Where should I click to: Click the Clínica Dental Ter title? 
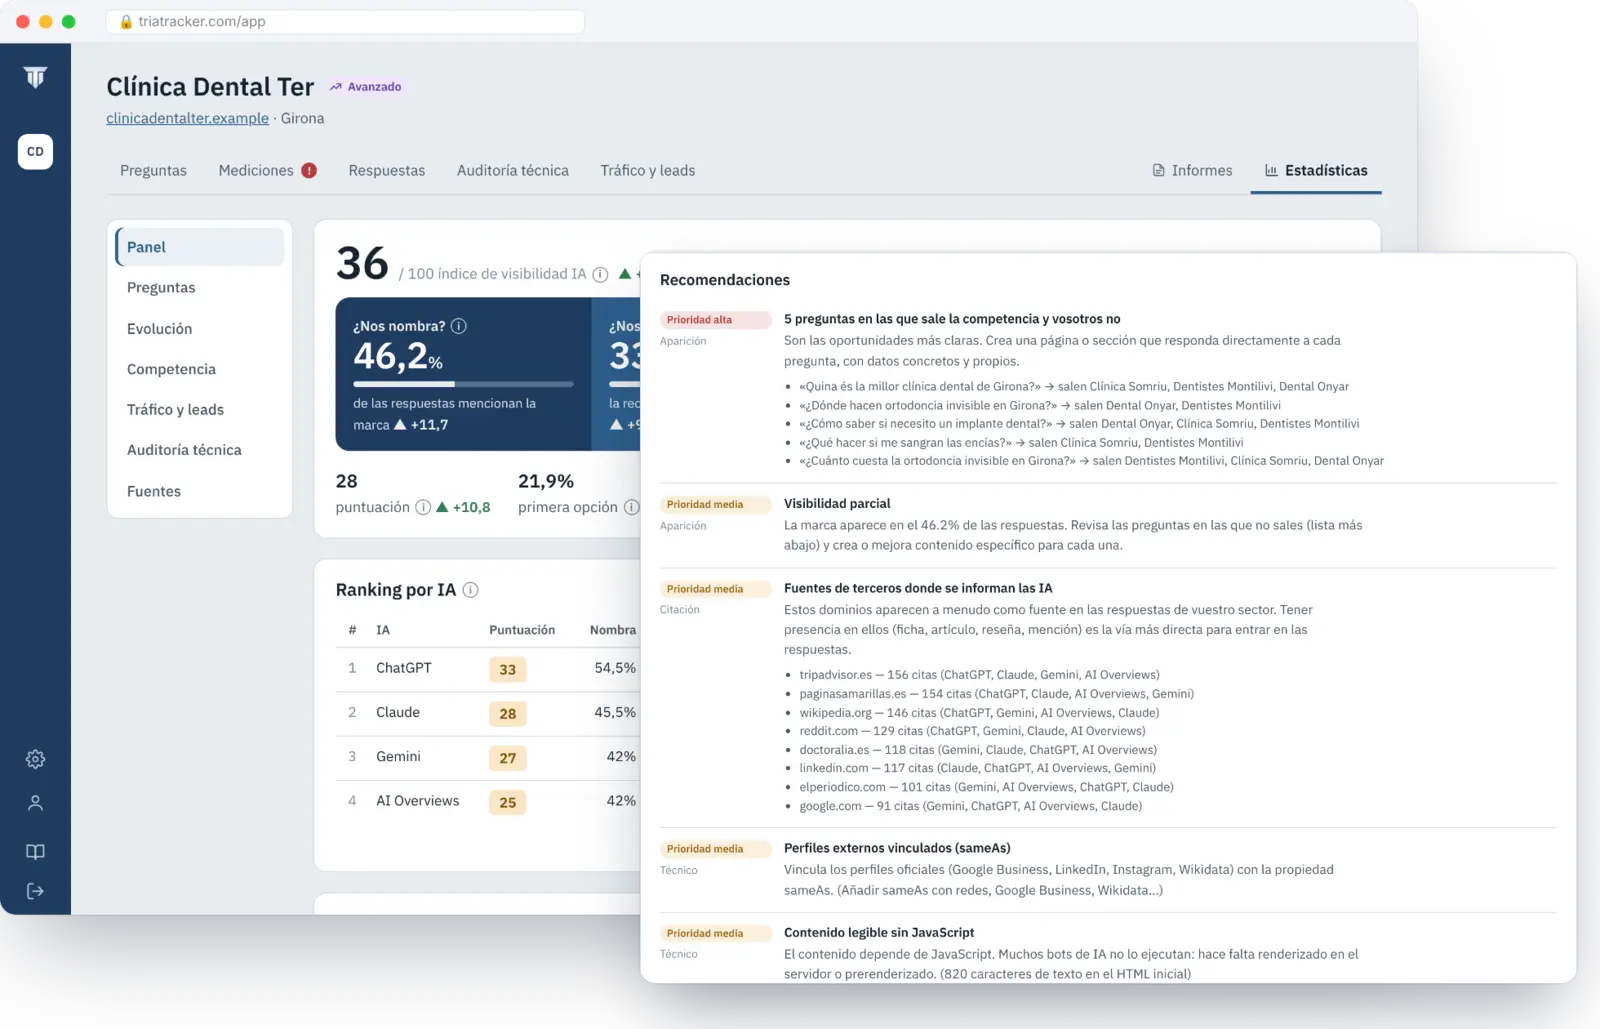click(x=210, y=87)
